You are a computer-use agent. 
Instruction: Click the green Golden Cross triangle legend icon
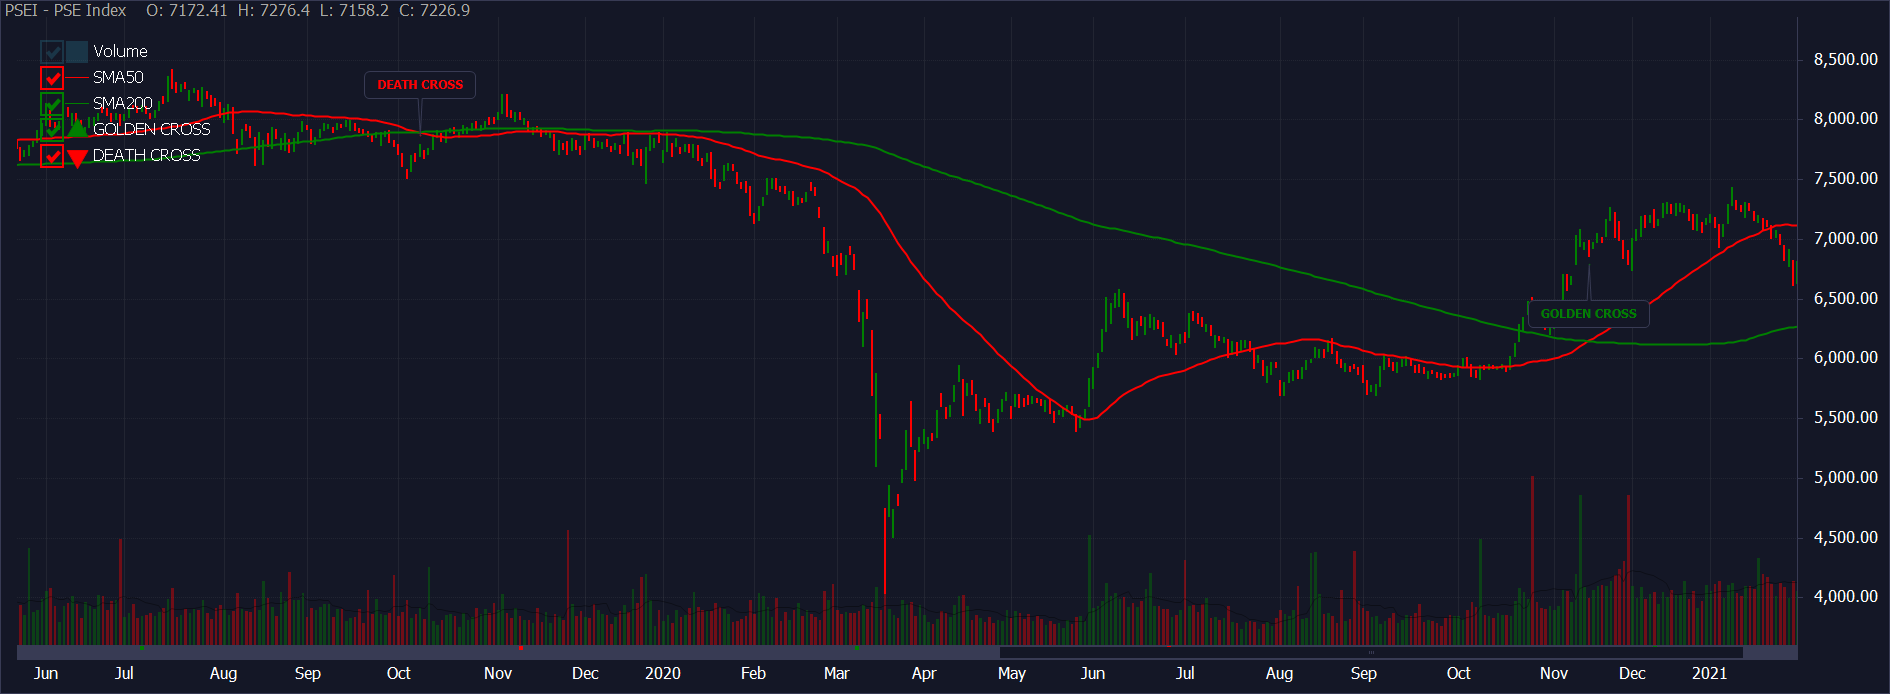[x=78, y=129]
